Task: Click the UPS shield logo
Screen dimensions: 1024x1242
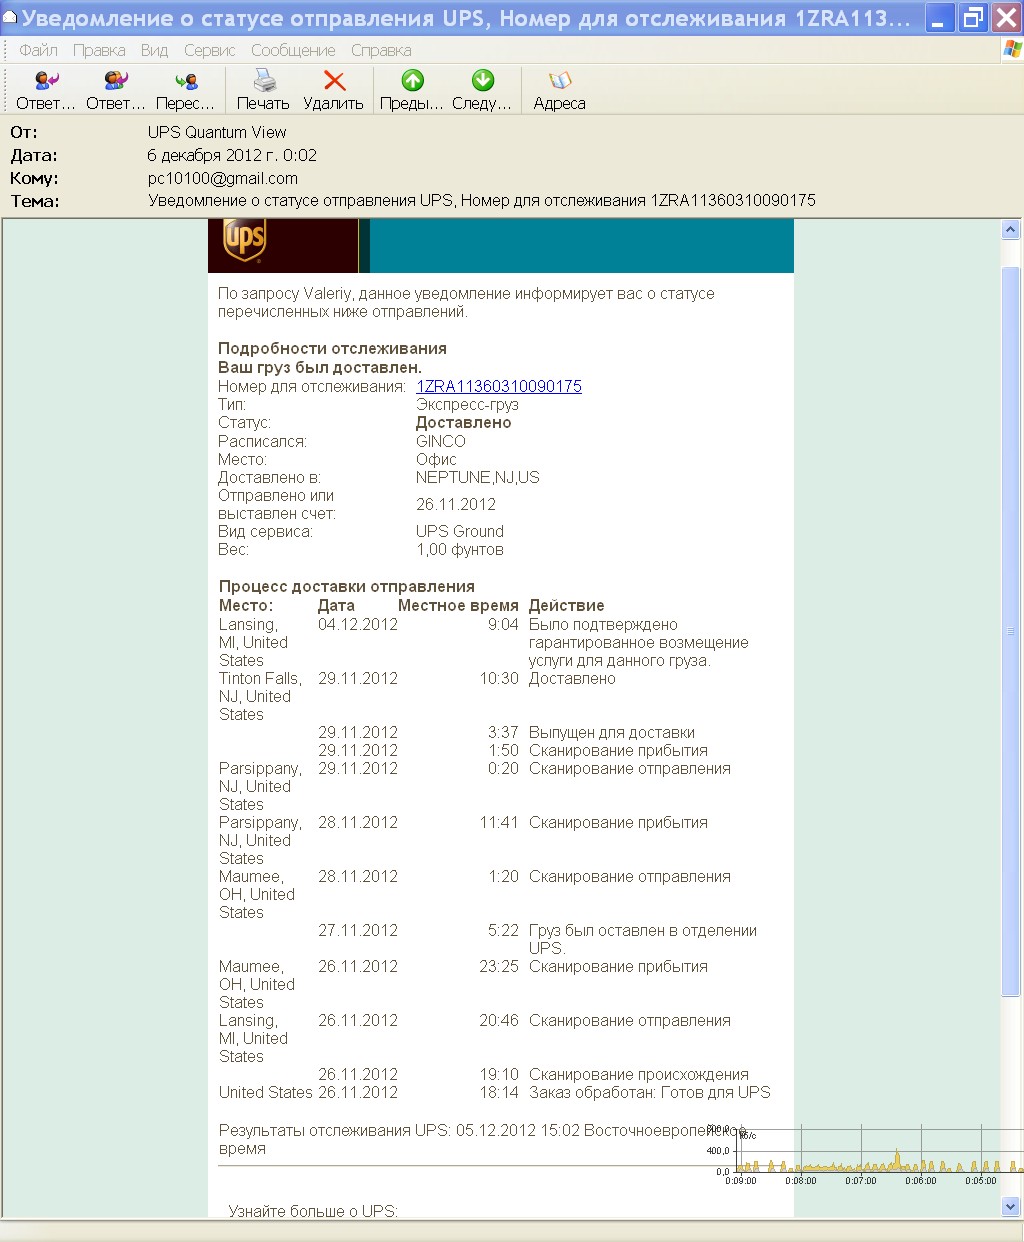Action: coord(244,241)
